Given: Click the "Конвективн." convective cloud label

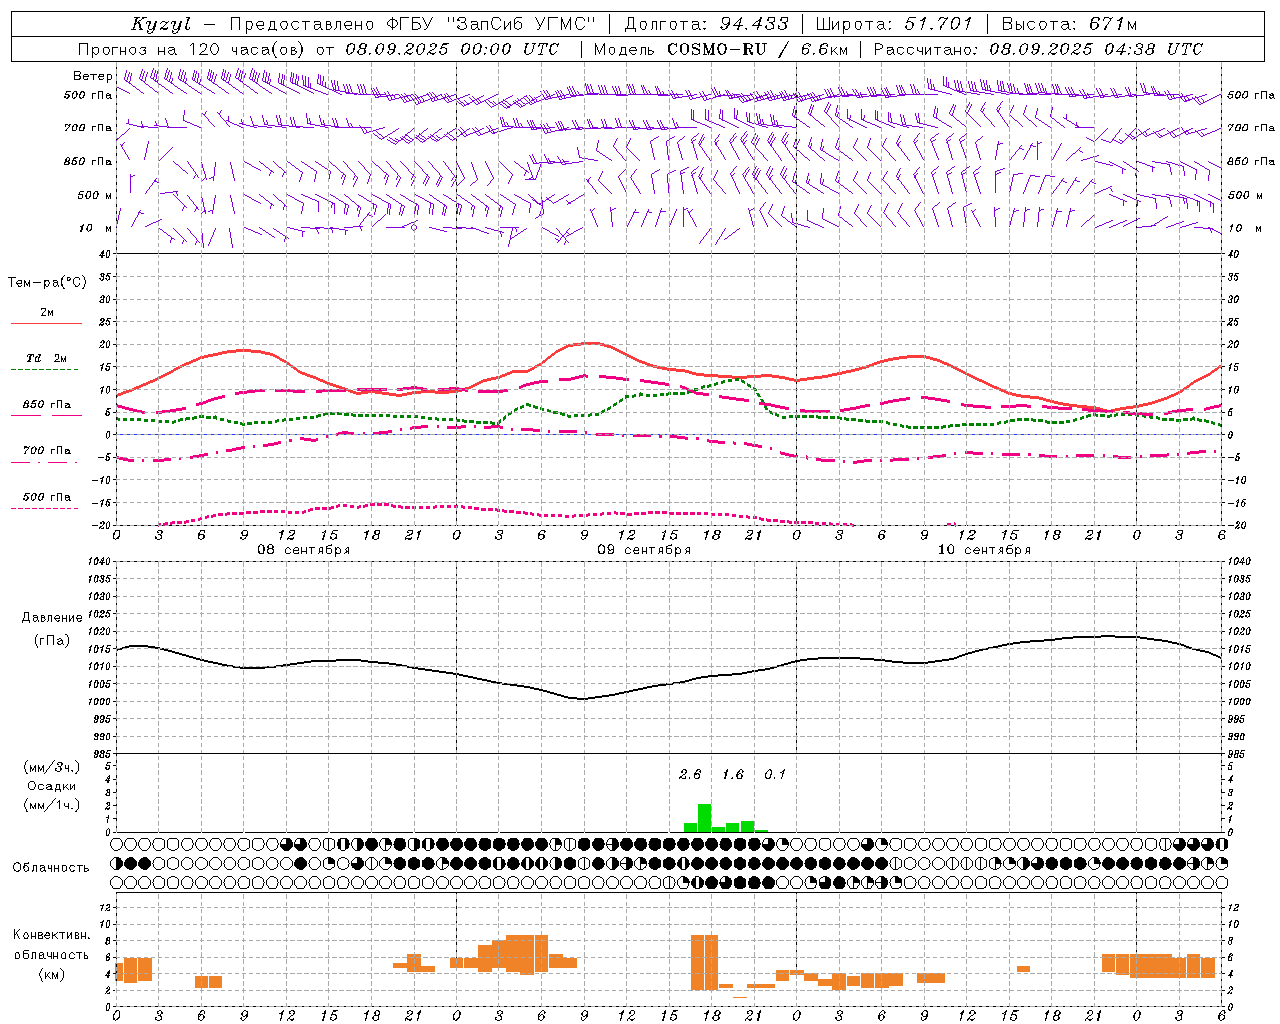Looking at the screenshot, I should 51,934.
